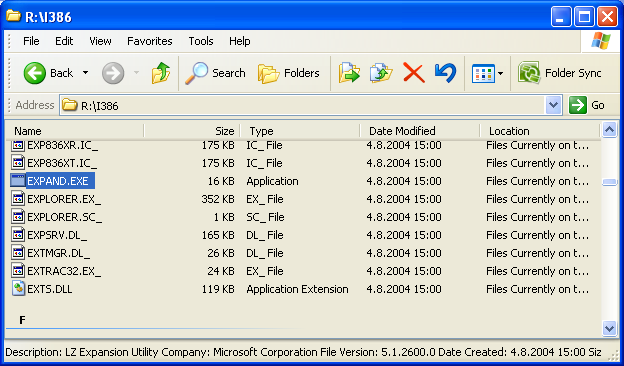624x366 pixels.
Task: Select the EXTRAC32.EX_ file icon
Action: (x=18, y=271)
